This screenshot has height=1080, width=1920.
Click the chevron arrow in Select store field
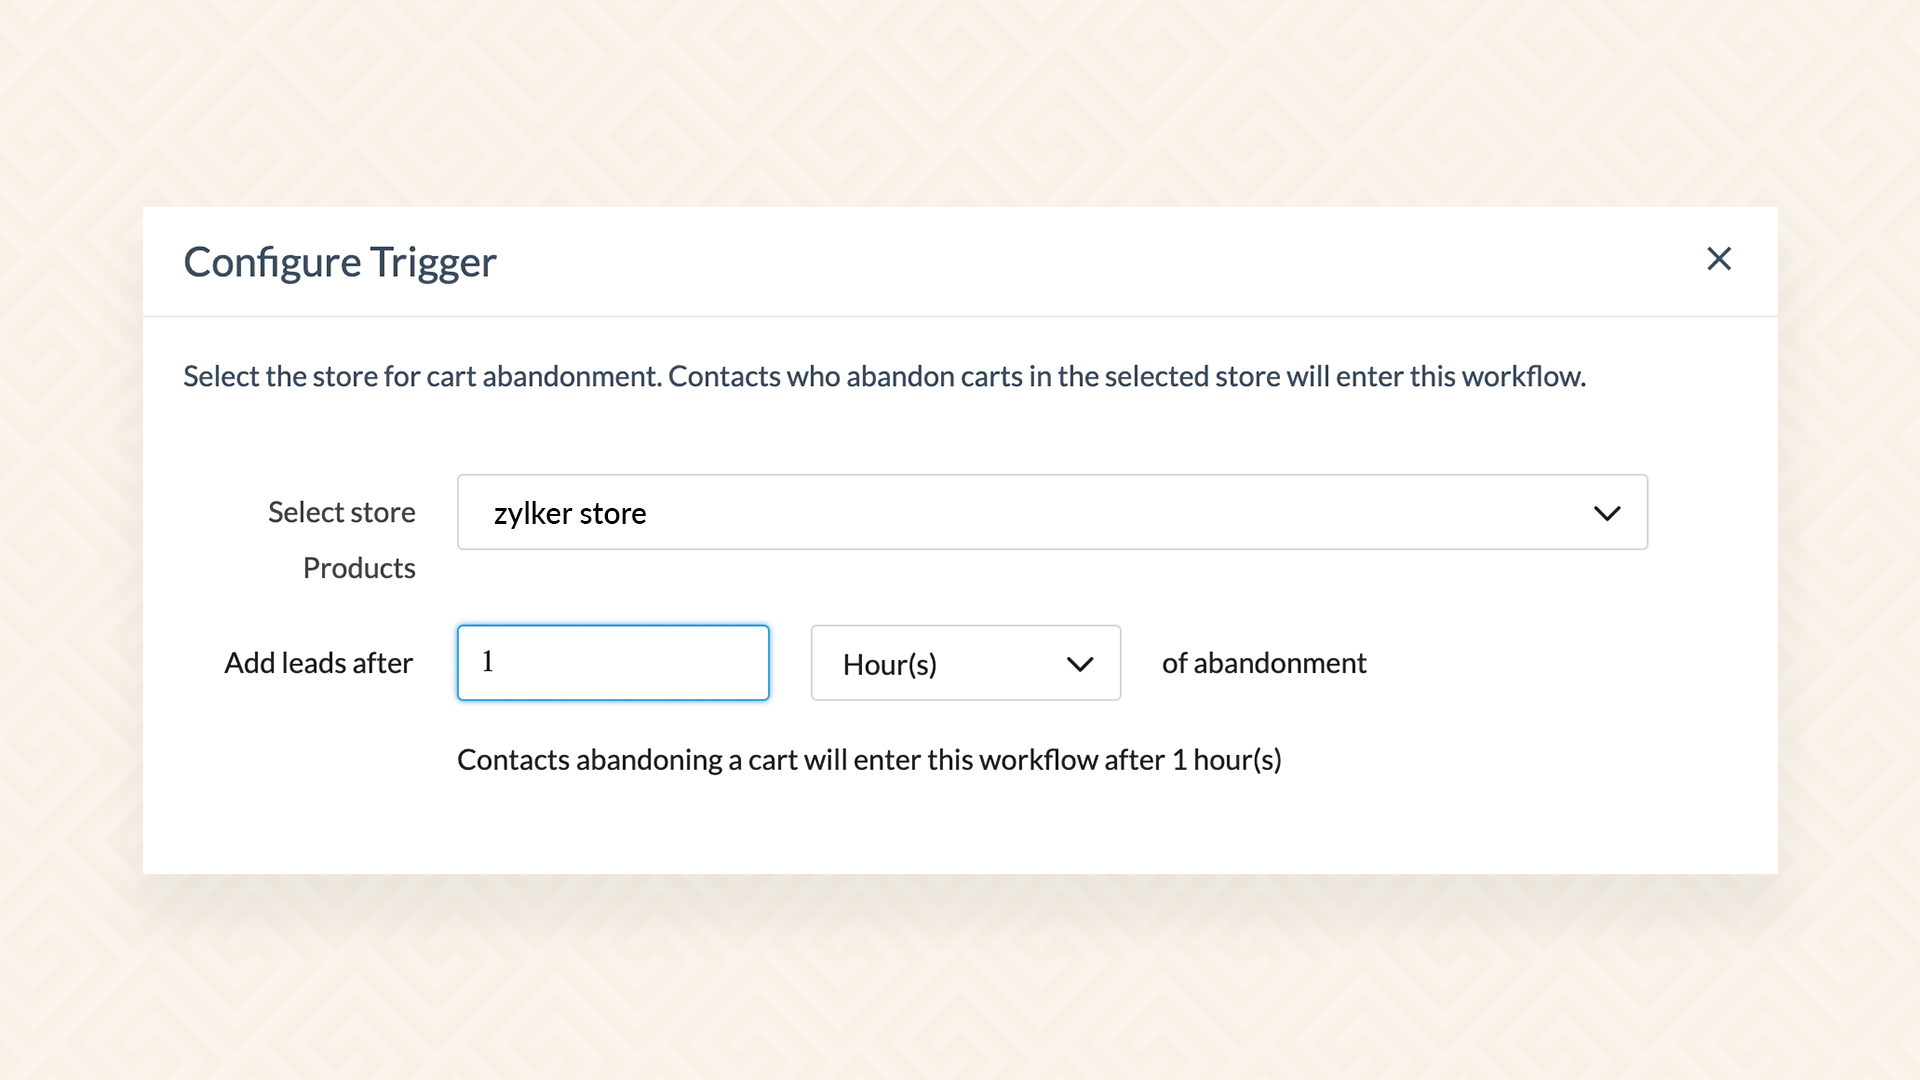coord(1606,513)
